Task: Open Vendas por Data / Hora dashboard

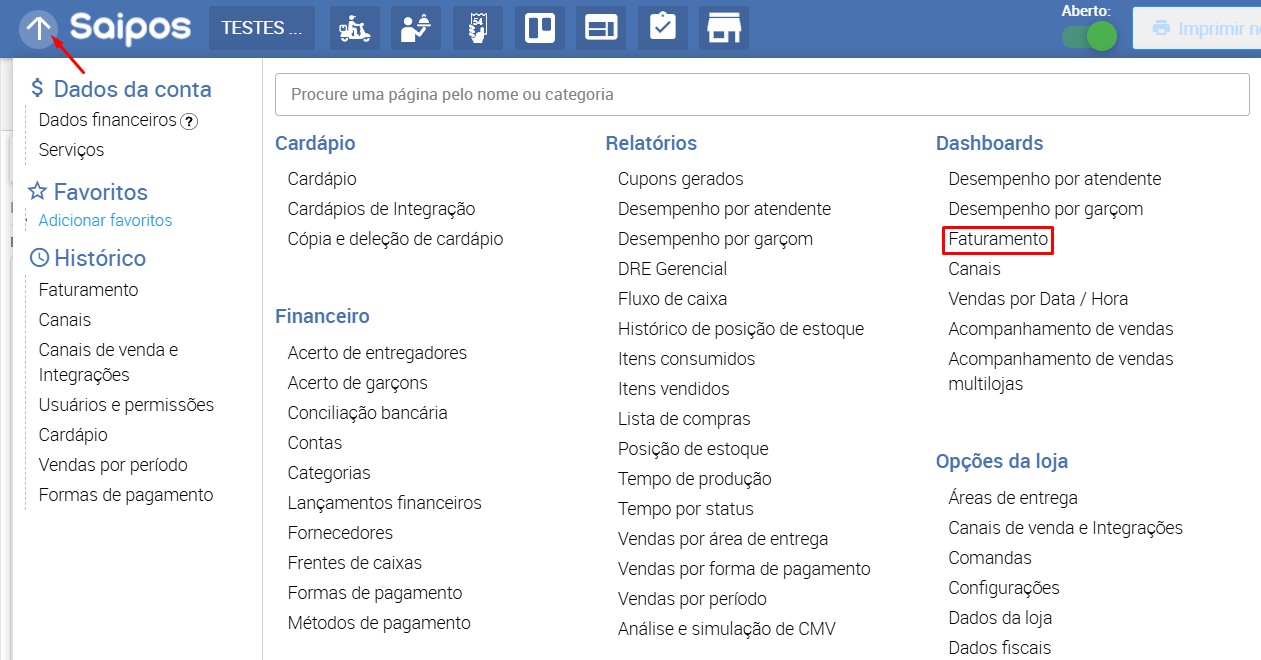Action: 1038,299
